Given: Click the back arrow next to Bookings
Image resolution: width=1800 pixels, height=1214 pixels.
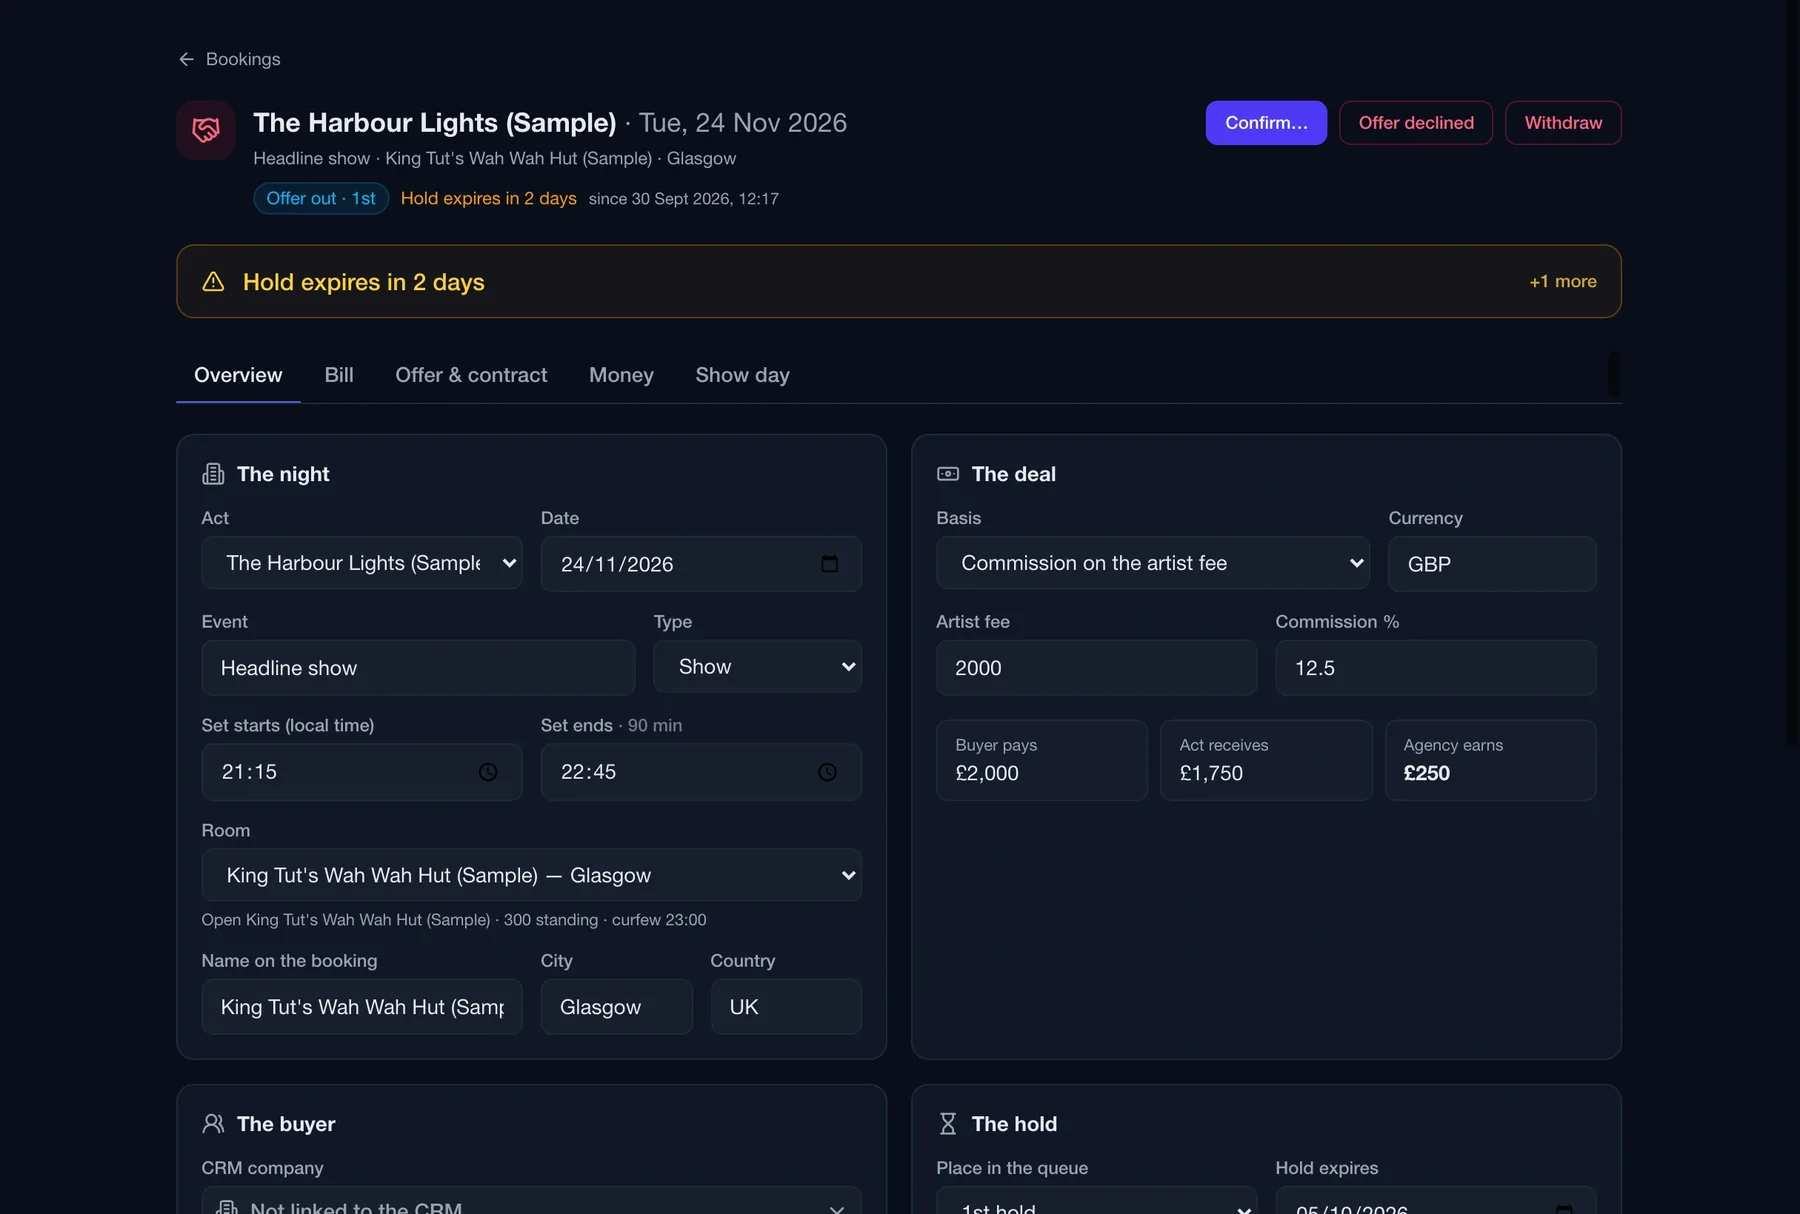Looking at the screenshot, I should [x=186, y=59].
